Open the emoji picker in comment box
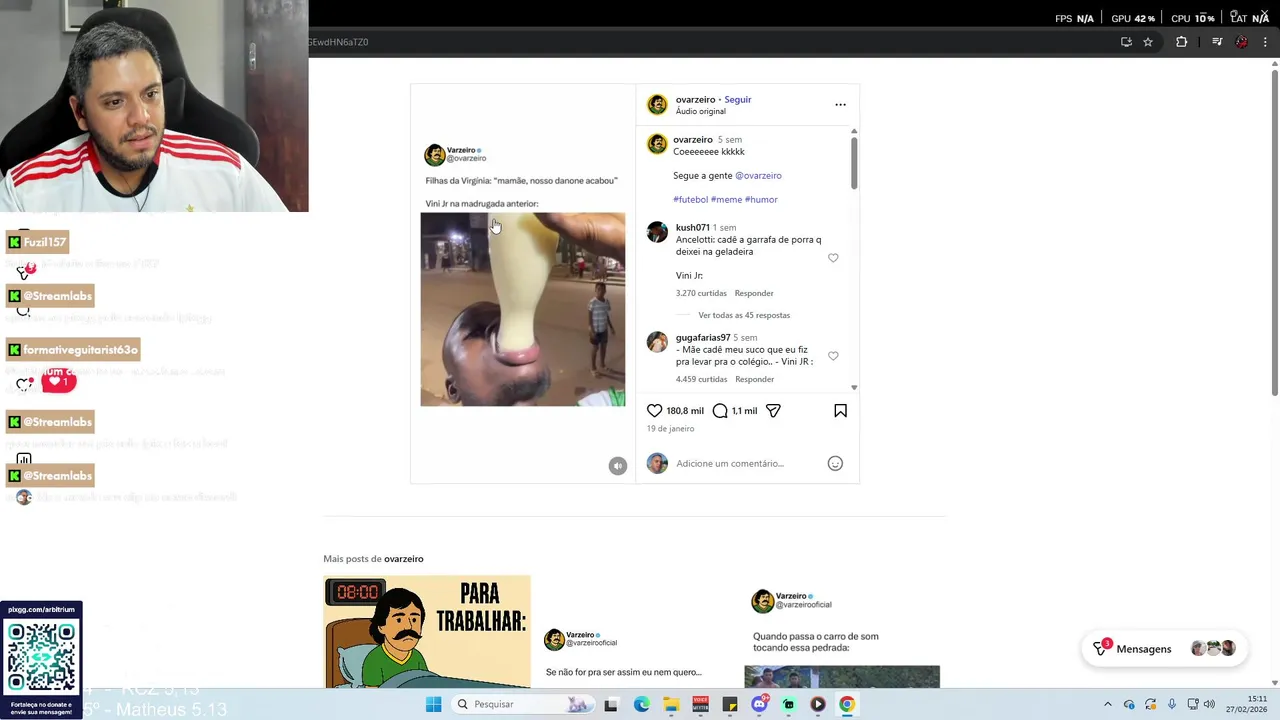The width and height of the screenshot is (1280, 720). (835, 463)
